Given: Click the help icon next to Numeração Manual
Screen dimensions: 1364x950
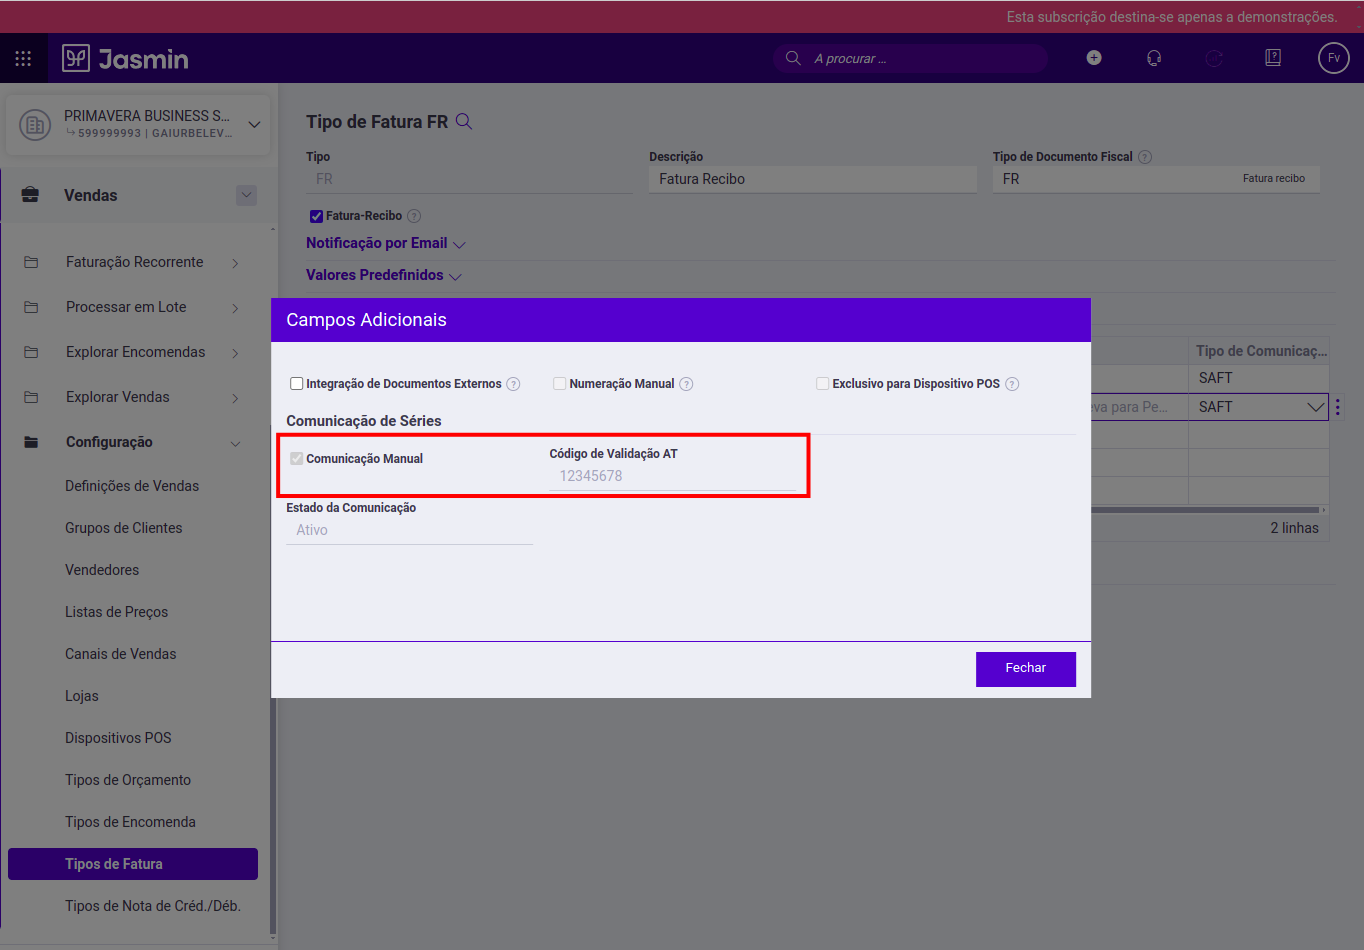Looking at the screenshot, I should (x=686, y=383).
